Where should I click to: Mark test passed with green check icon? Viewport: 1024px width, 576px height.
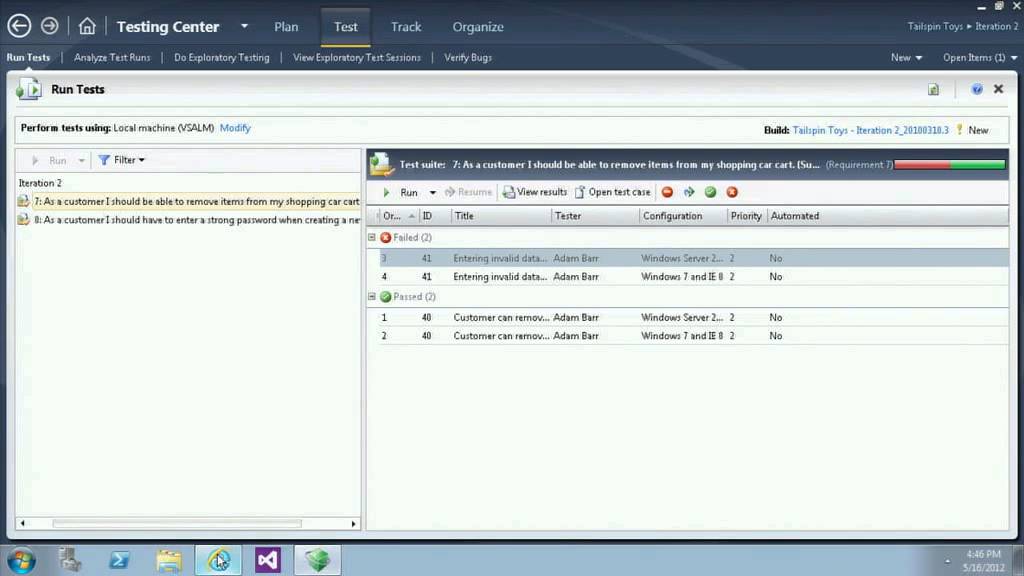point(711,192)
